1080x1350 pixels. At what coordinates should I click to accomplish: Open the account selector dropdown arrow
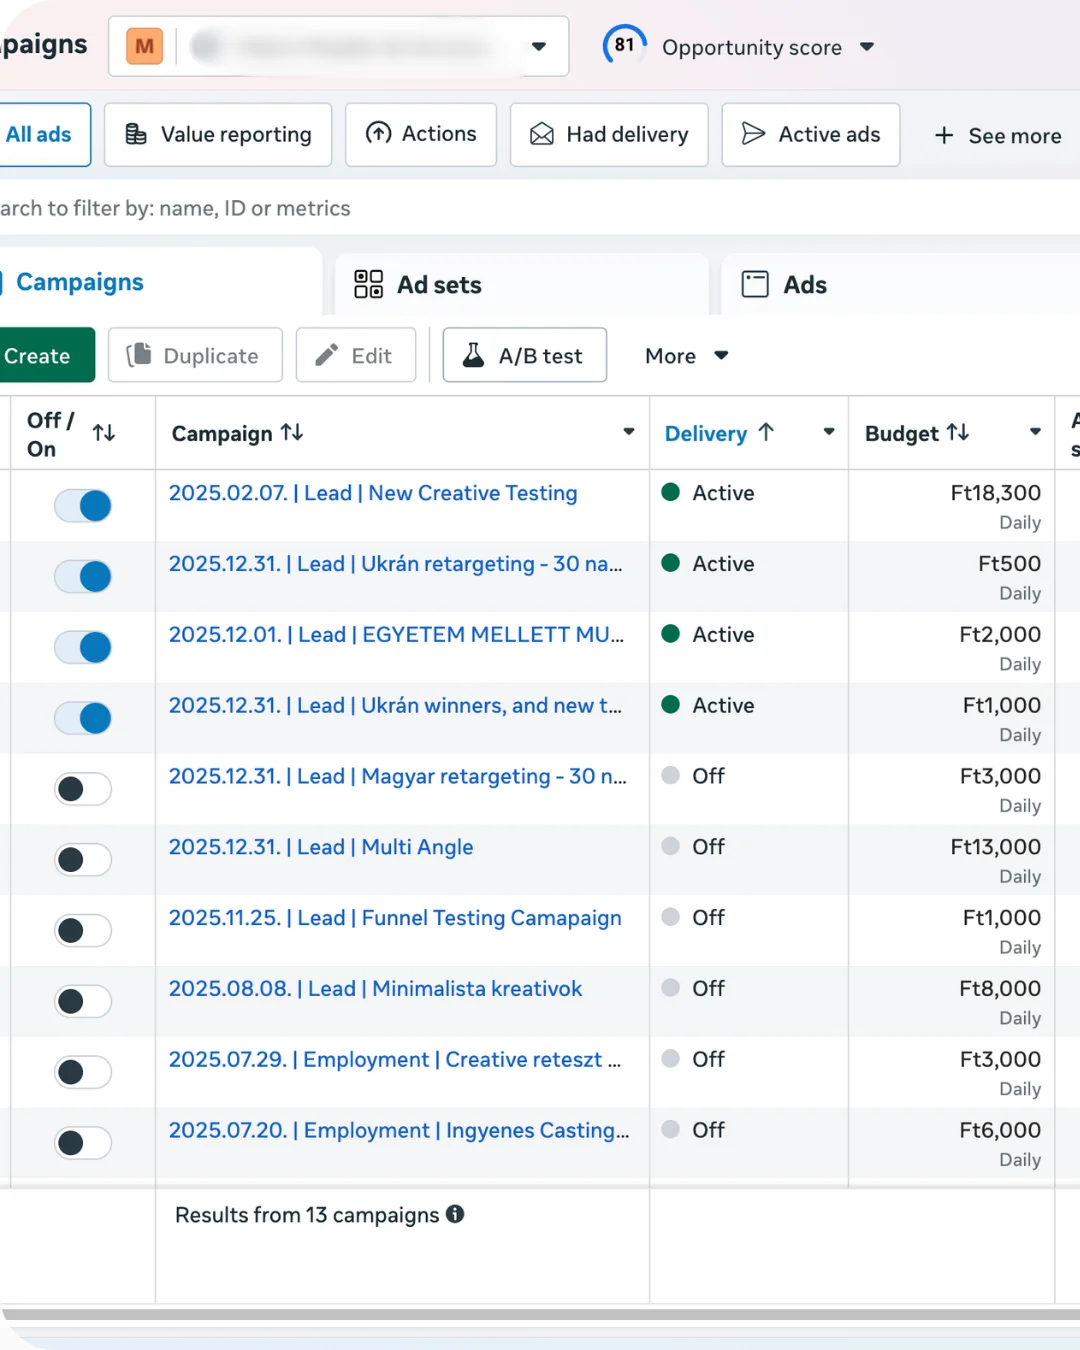click(538, 46)
